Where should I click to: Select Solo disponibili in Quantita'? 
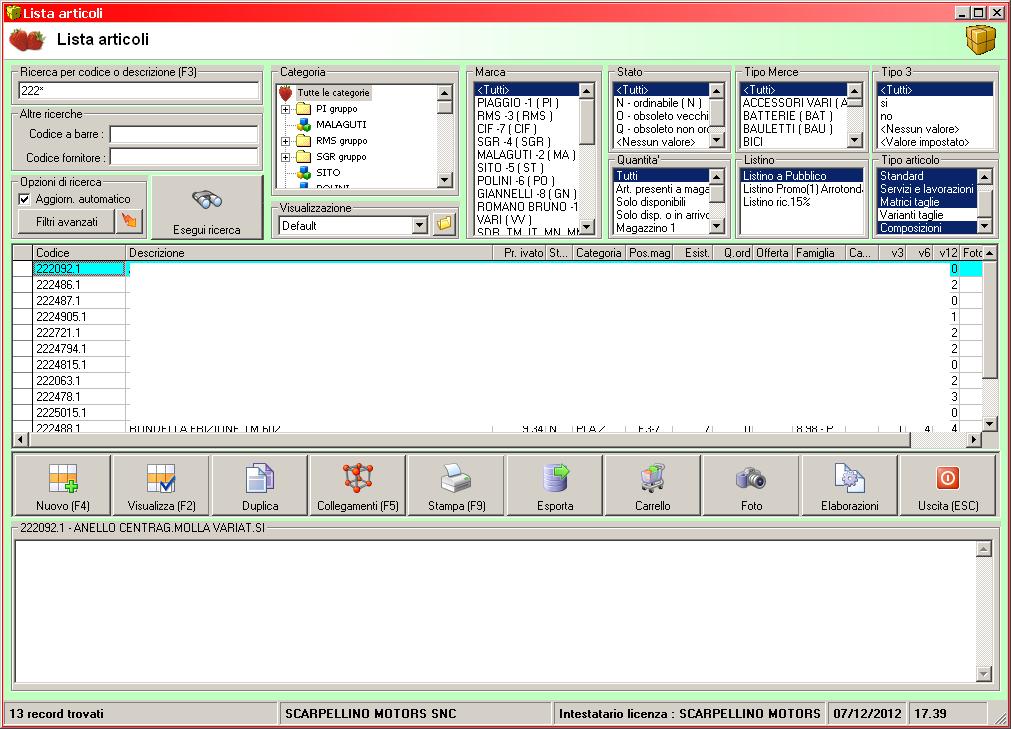tap(662, 202)
